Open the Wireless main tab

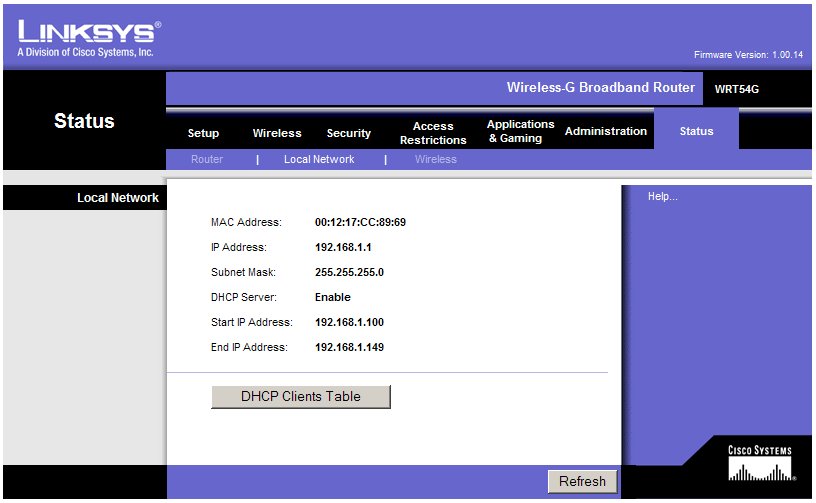(277, 133)
